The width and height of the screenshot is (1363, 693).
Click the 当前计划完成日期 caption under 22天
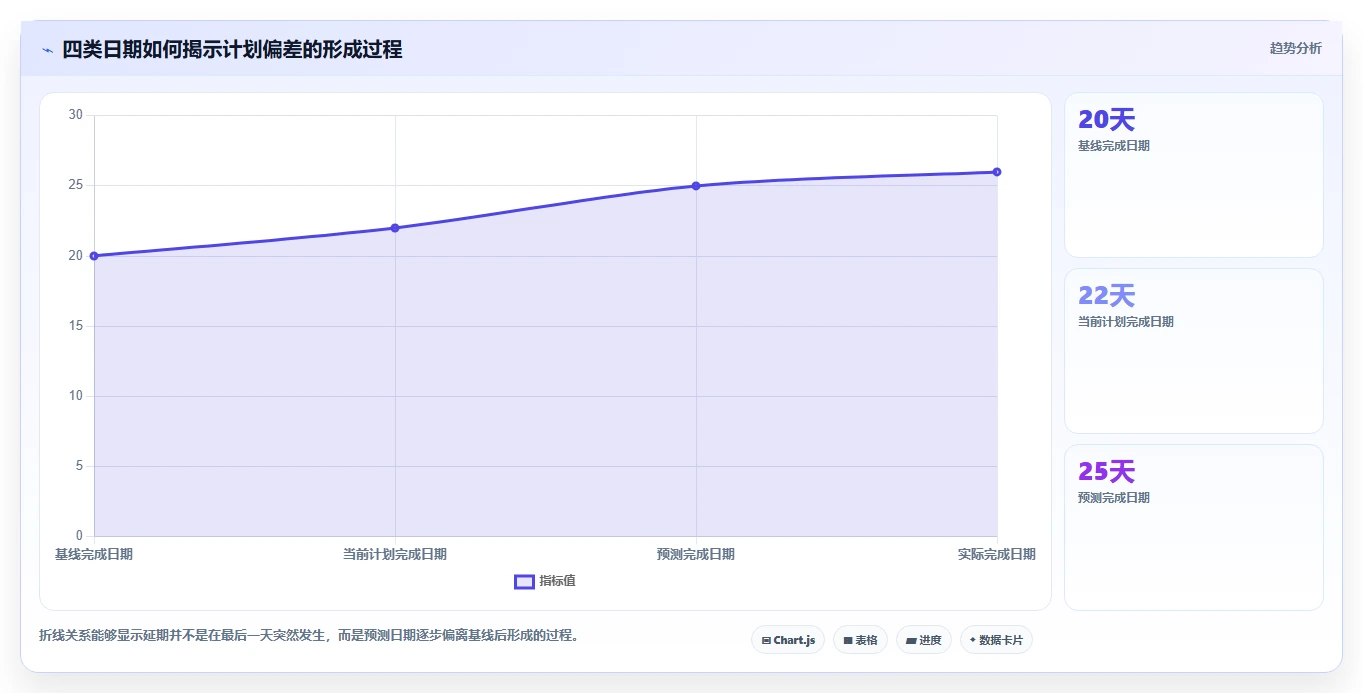(1126, 322)
